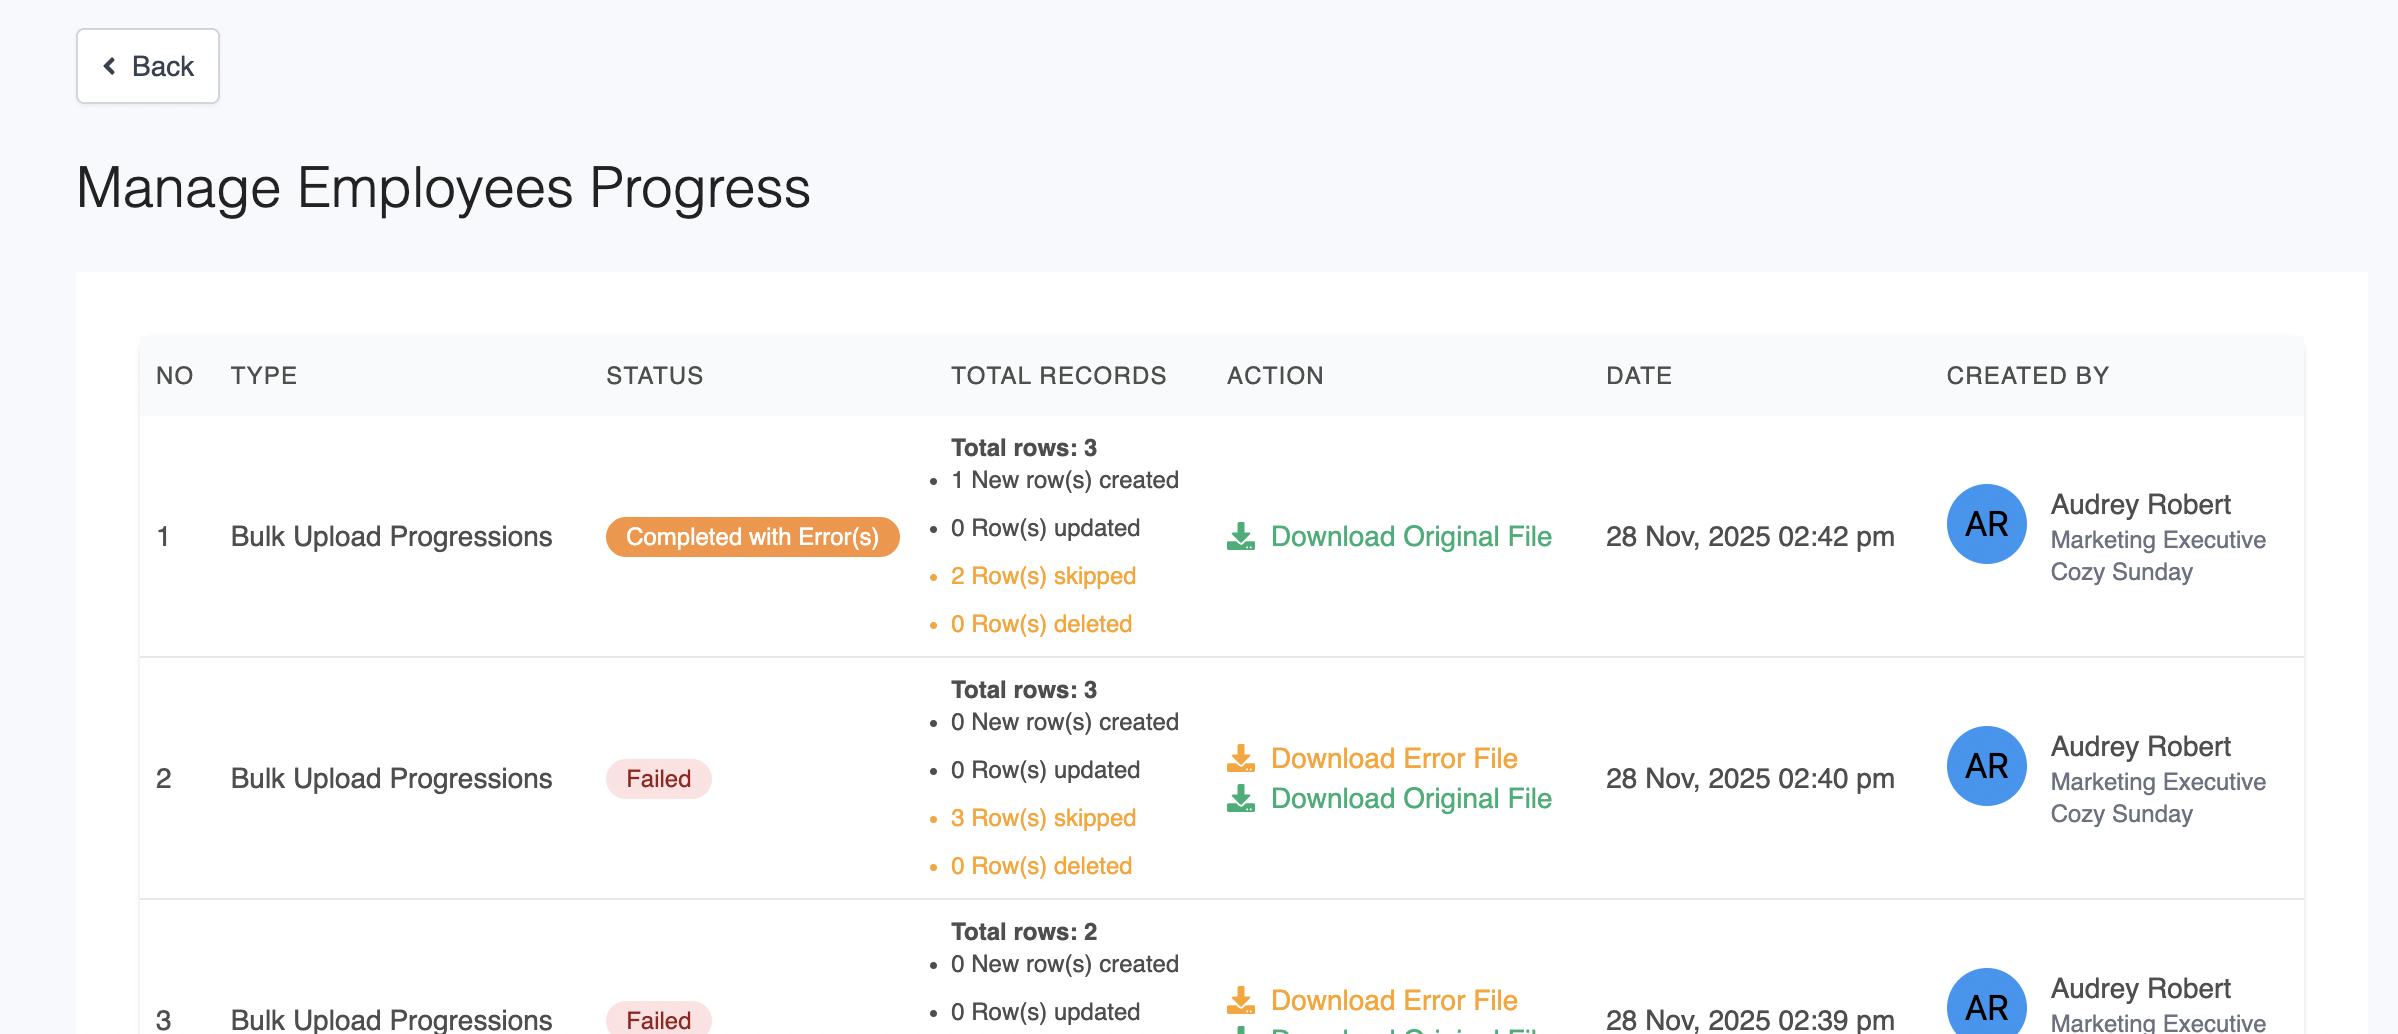Click the Back button
The height and width of the screenshot is (1034, 2398).
(x=148, y=66)
